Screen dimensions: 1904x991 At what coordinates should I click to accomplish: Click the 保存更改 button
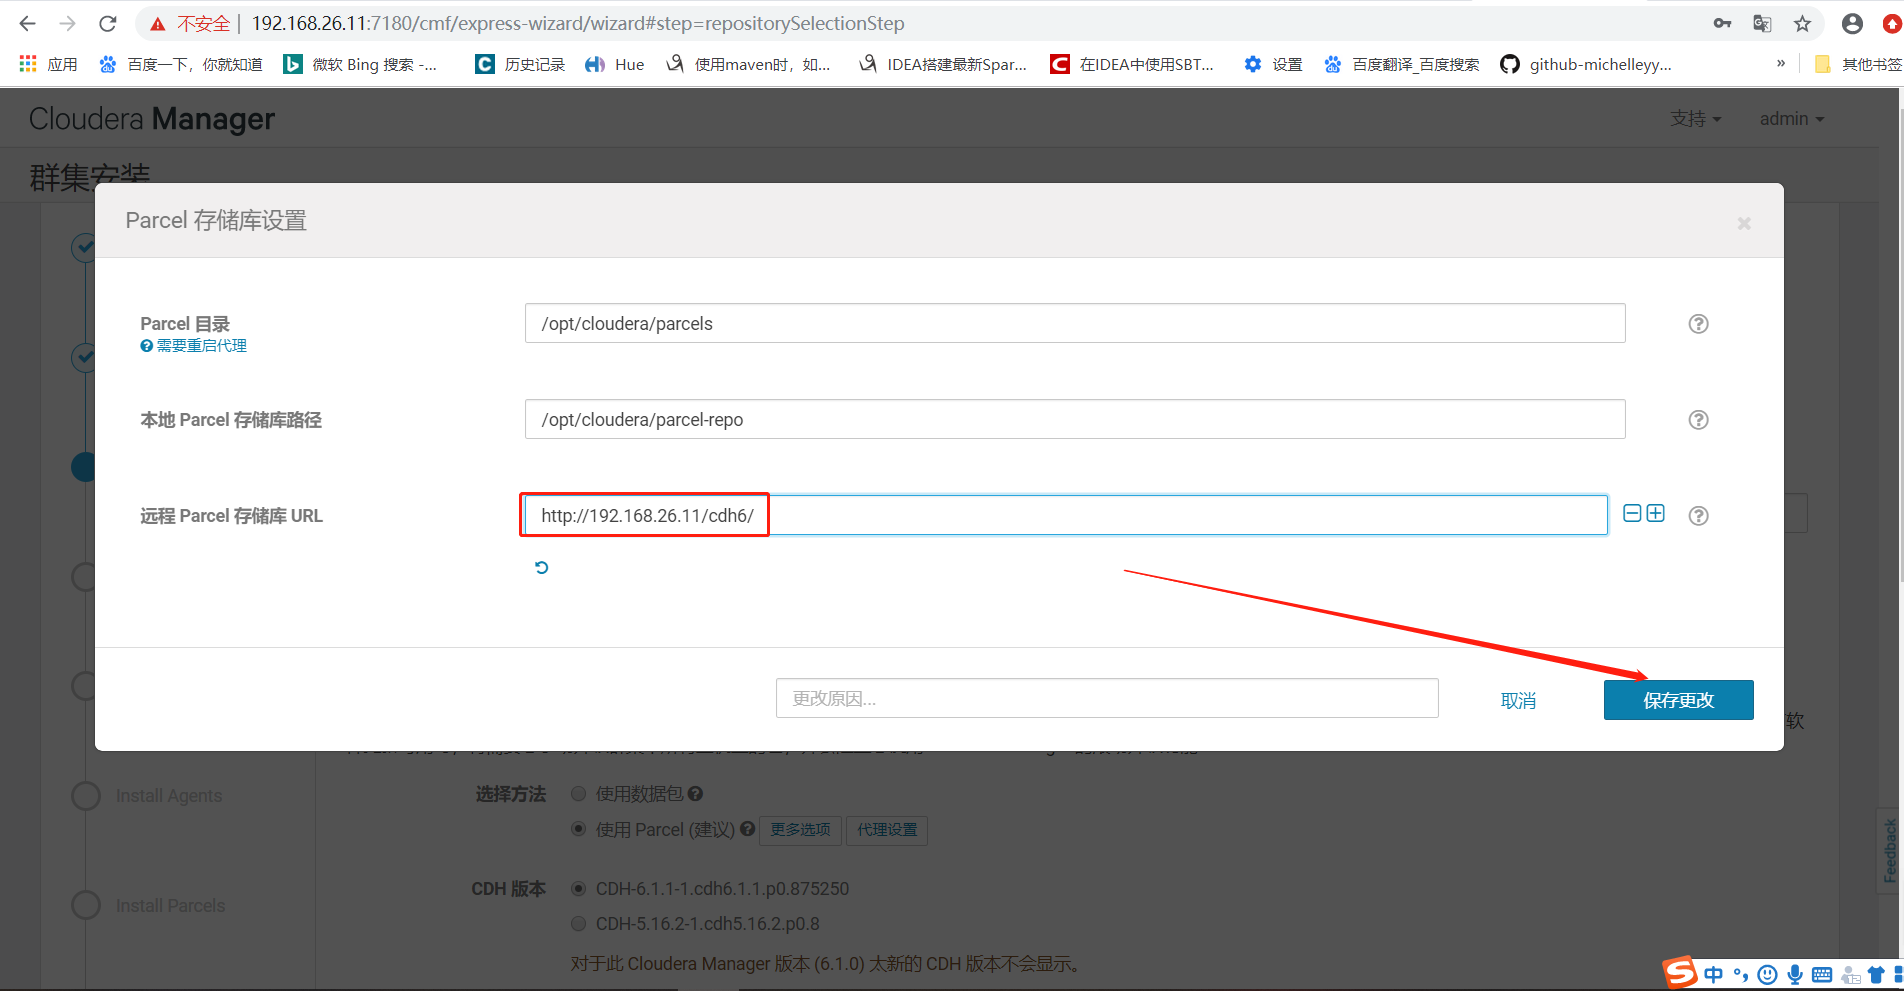click(x=1678, y=700)
